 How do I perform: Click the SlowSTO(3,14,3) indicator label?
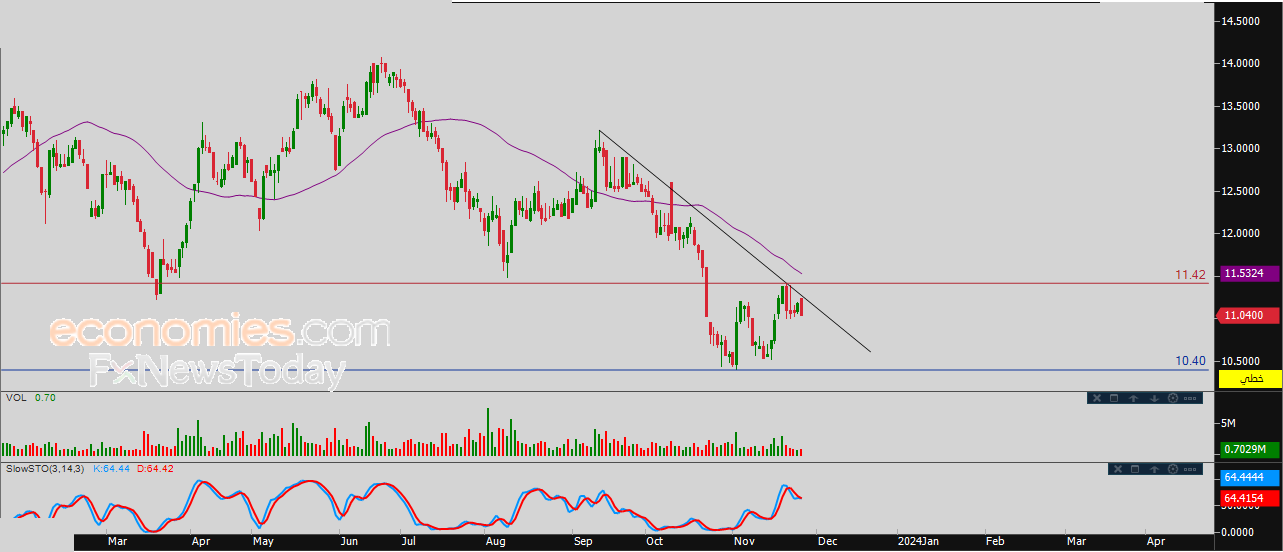pyautogui.click(x=46, y=468)
